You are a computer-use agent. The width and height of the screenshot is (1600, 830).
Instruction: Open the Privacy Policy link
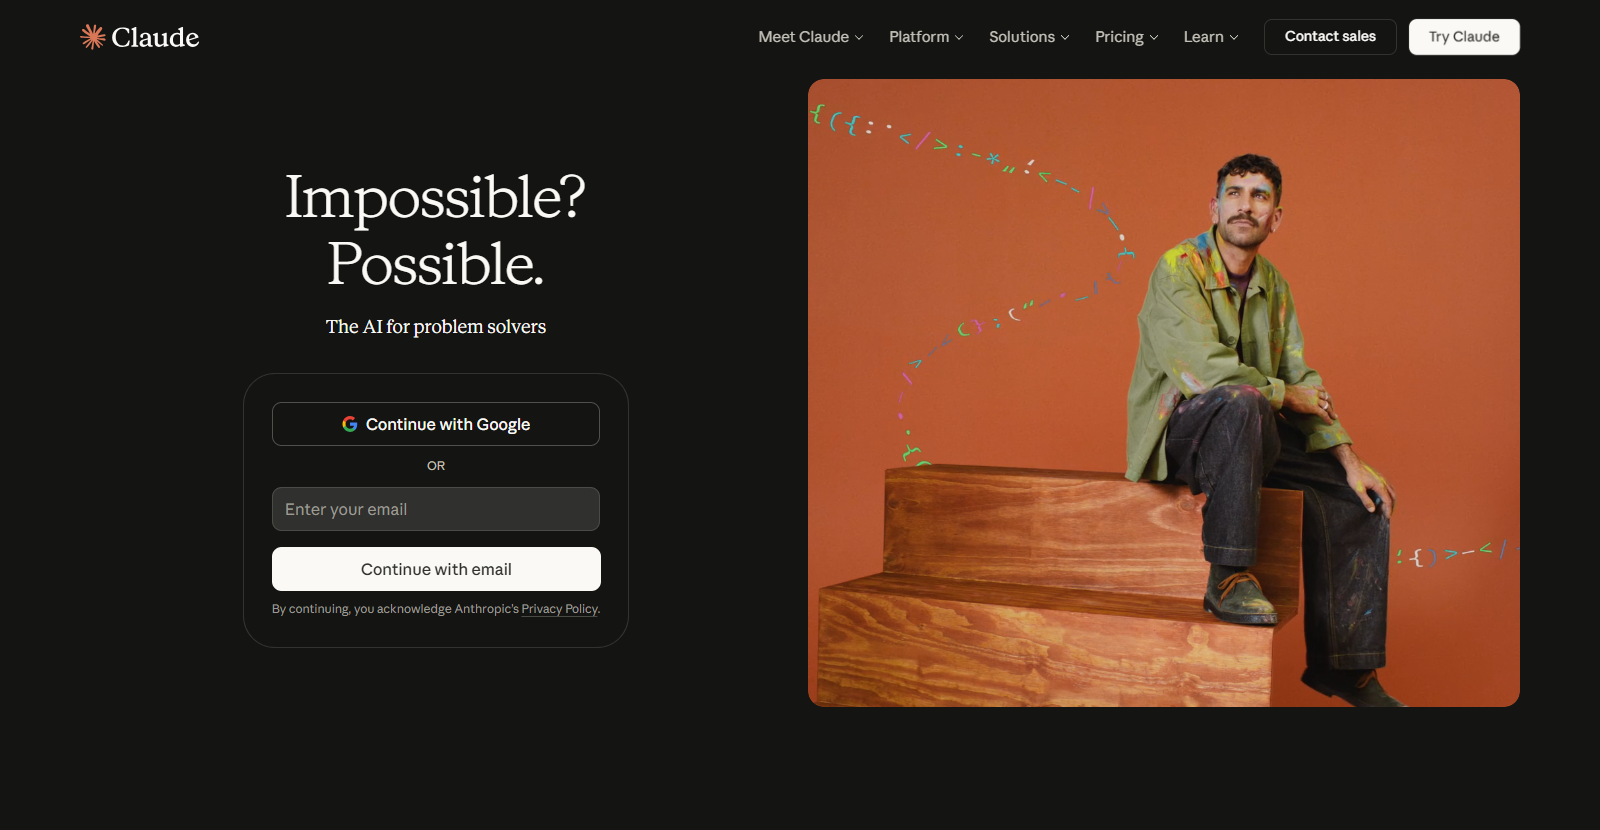[559, 609]
